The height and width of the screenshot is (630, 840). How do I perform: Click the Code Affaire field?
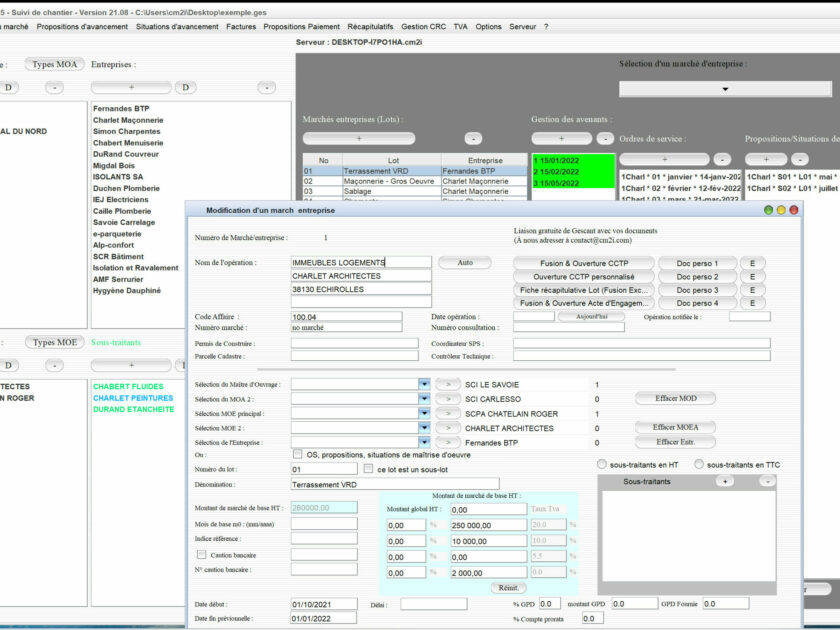click(346, 317)
